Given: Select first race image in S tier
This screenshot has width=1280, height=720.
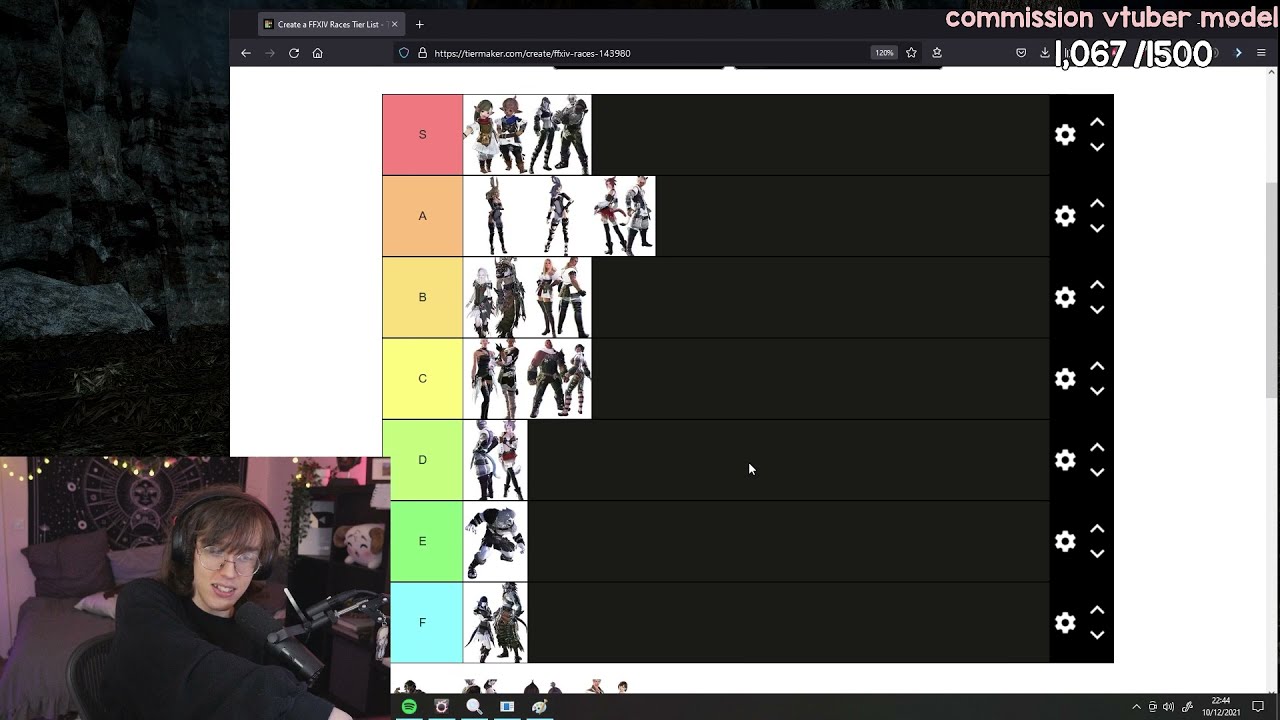Looking at the screenshot, I should [495, 135].
